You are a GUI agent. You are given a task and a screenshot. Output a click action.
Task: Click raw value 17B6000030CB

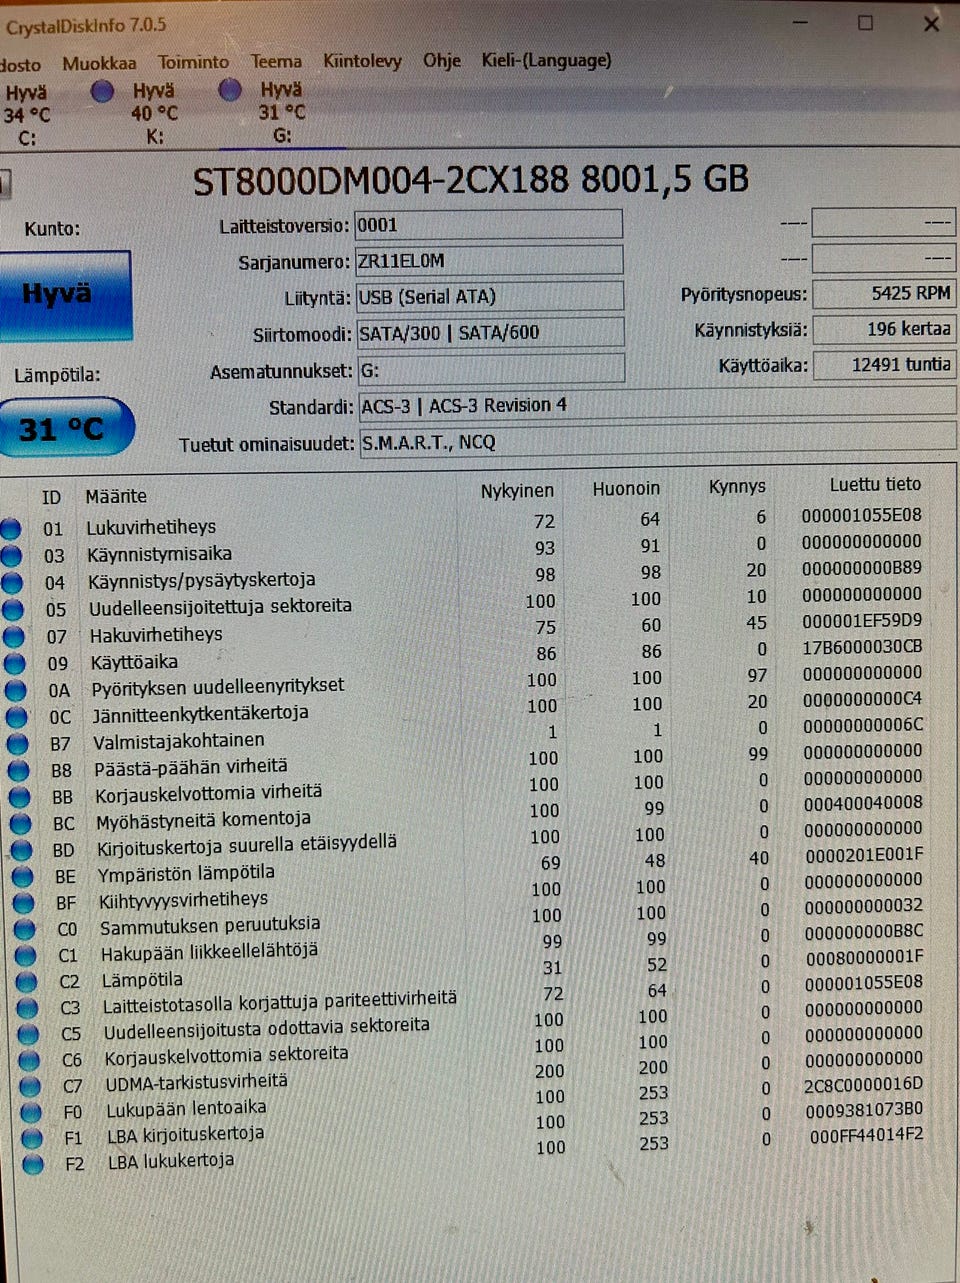(862, 646)
